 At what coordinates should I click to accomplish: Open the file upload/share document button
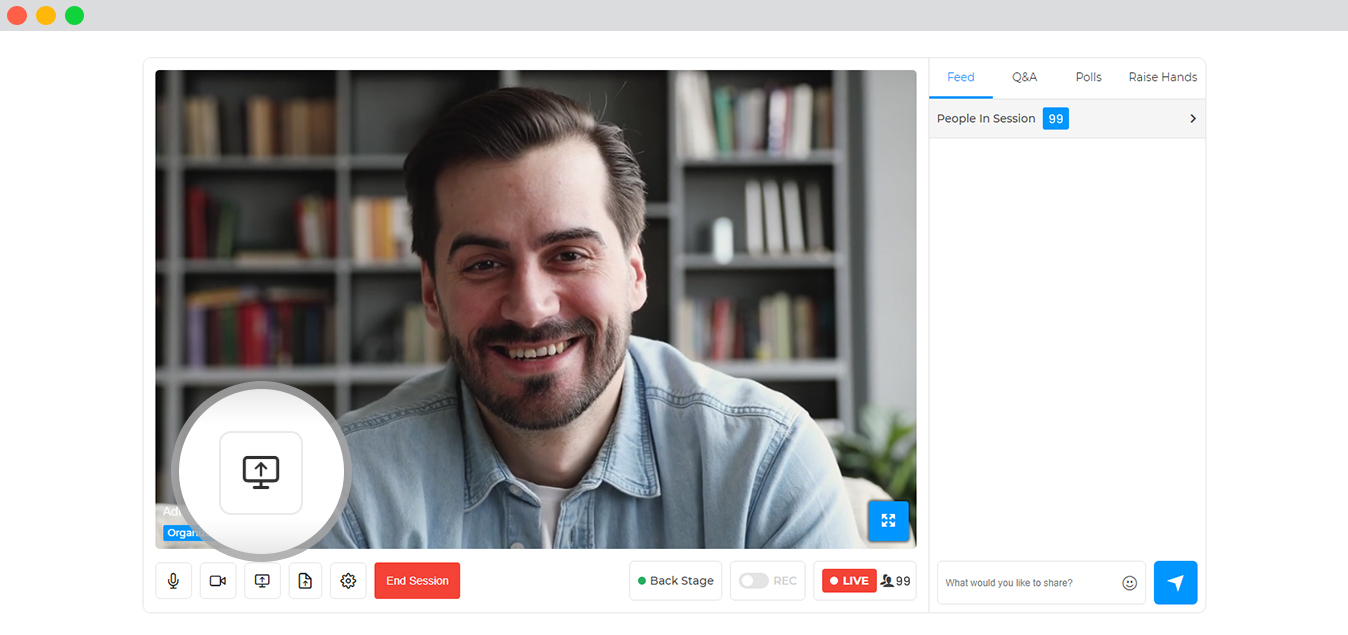[x=306, y=581]
